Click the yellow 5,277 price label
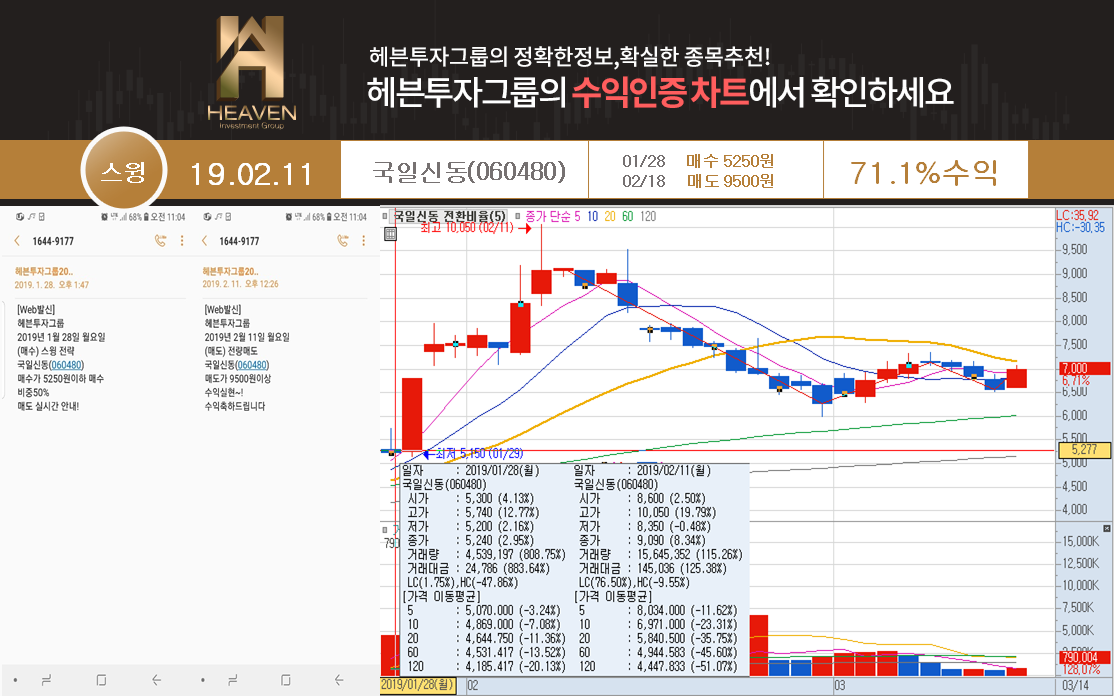This screenshot has height=696, width=1114. point(1083,450)
